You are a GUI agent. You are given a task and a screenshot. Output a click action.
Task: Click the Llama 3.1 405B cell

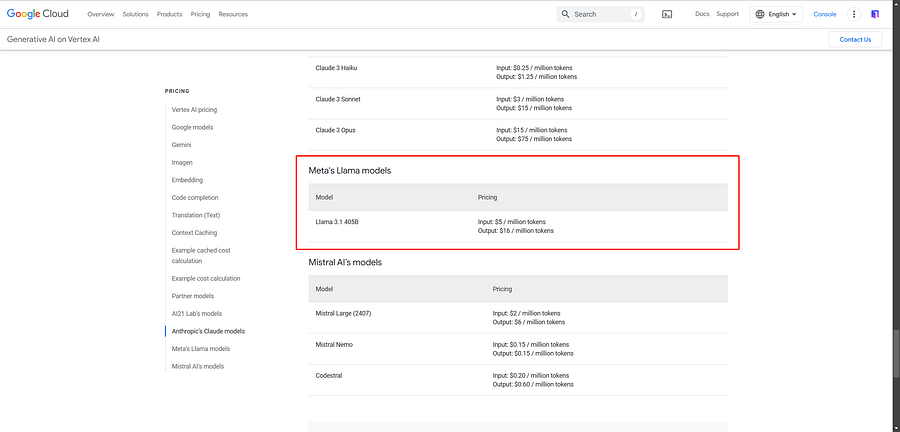click(337, 221)
